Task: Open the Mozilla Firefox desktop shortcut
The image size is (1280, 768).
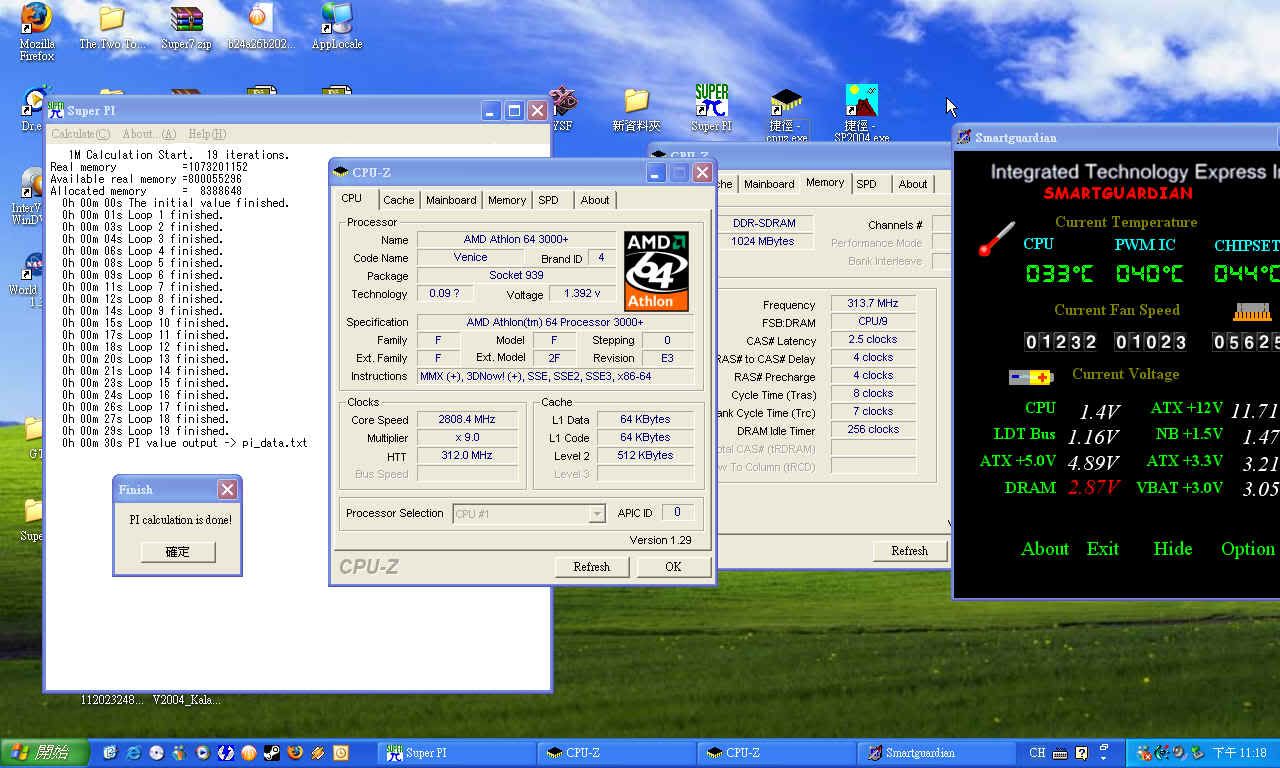Action: 37,18
